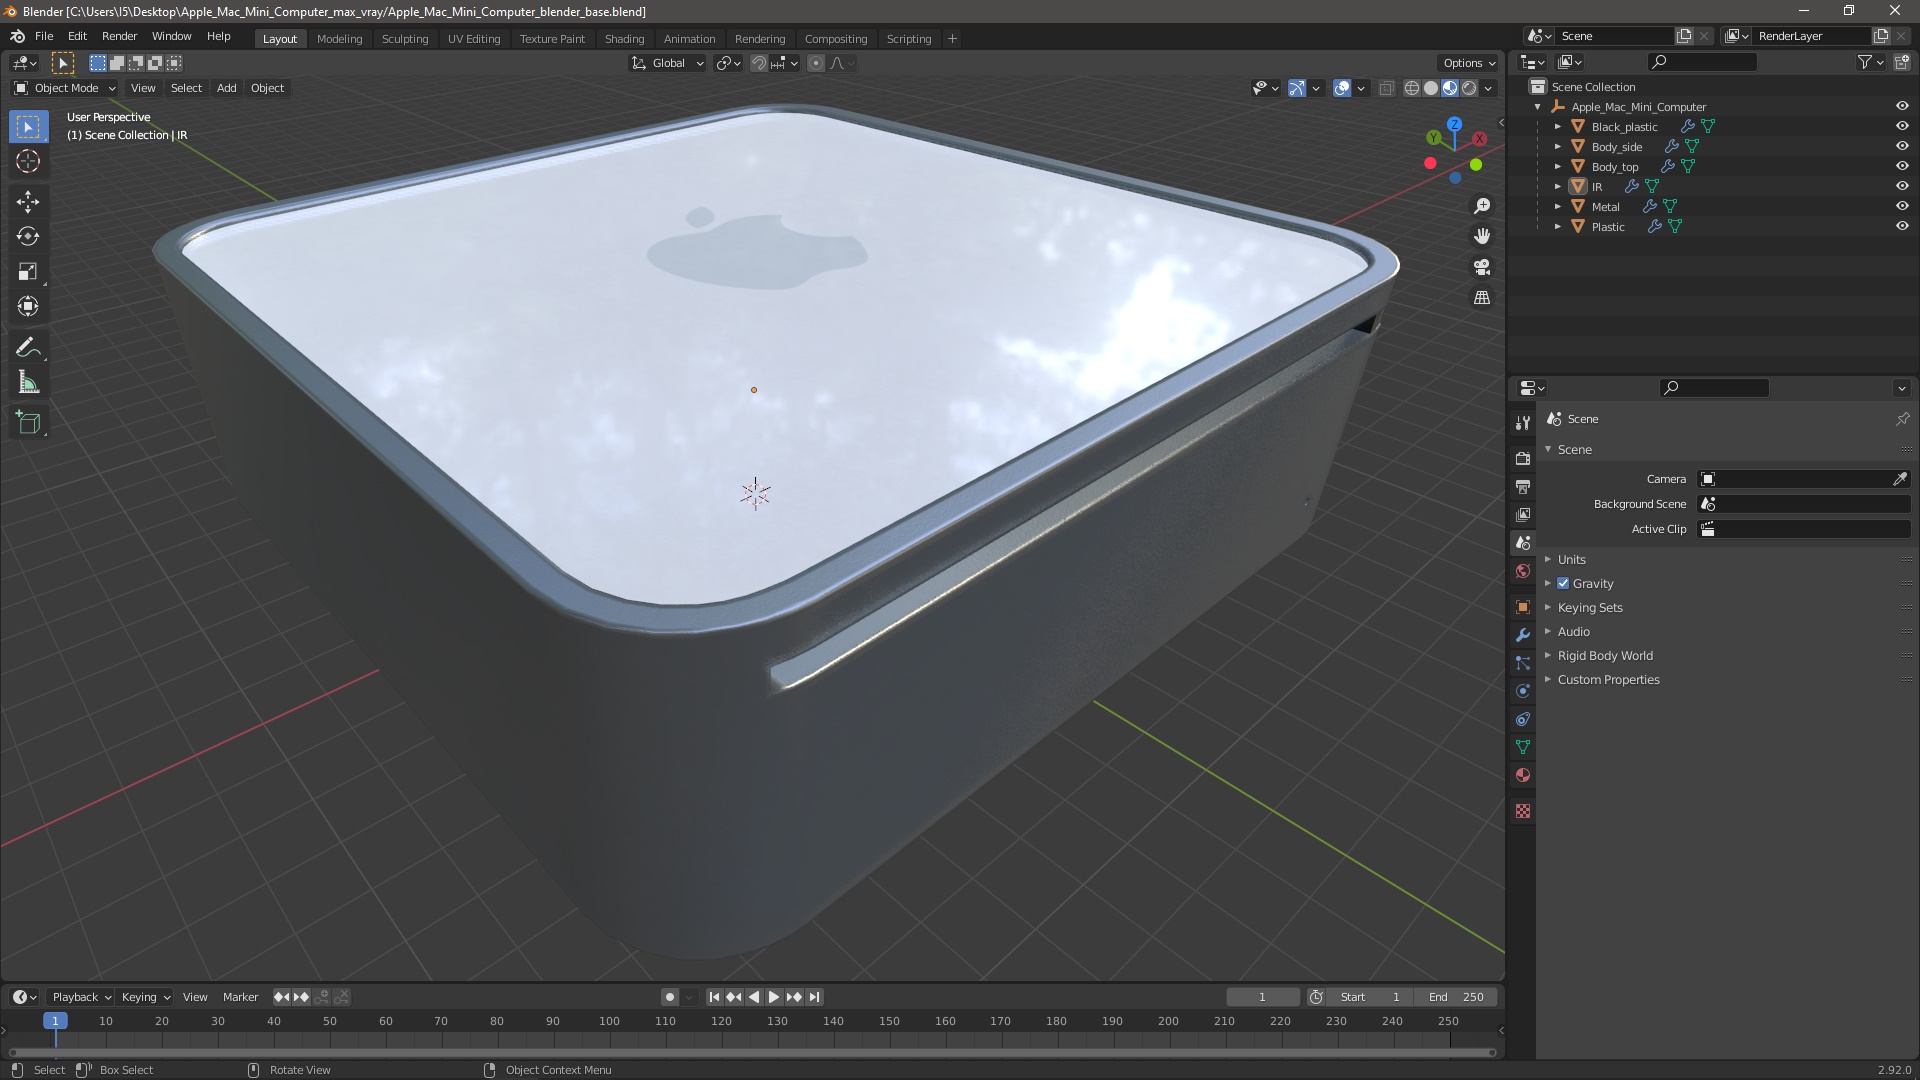Jump to the timeline's last frame
Screen dimensions: 1920x1080
[815, 997]
